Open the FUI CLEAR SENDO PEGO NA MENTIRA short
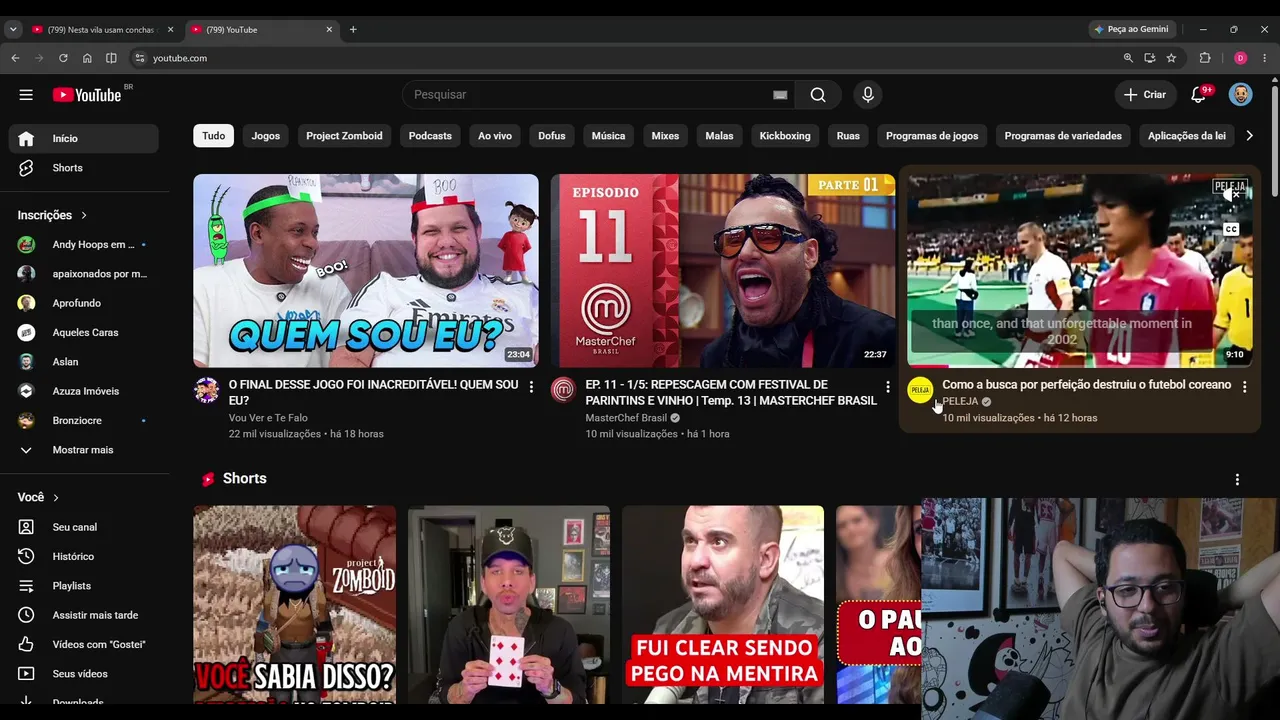 click(x=723, y=604)
